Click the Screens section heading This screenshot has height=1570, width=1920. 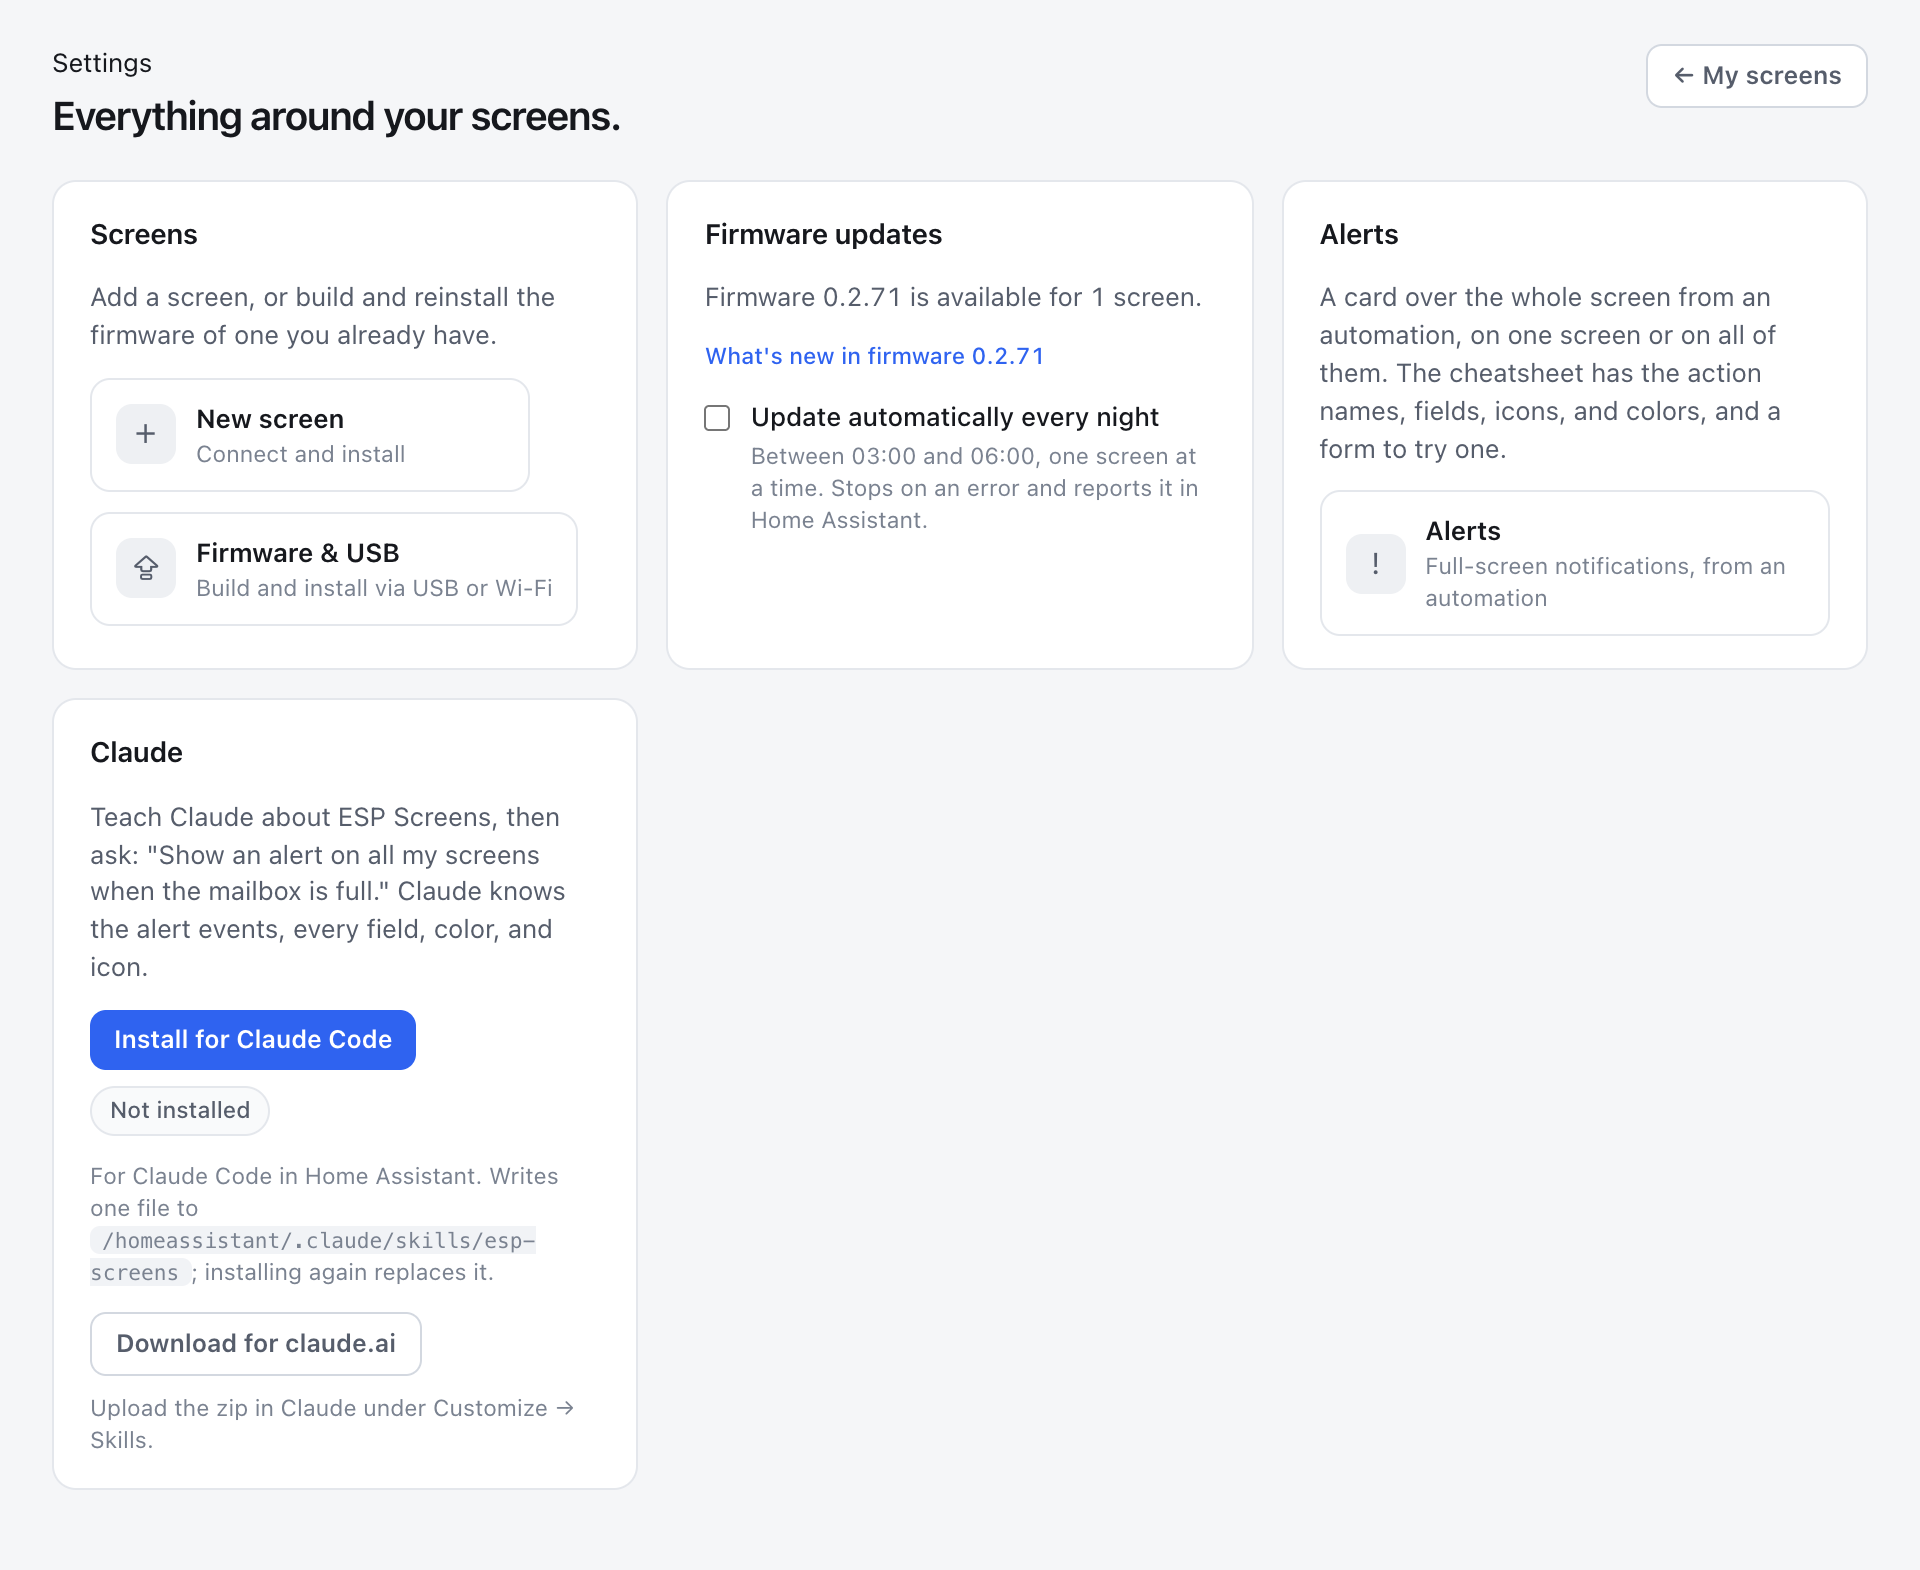144,235
